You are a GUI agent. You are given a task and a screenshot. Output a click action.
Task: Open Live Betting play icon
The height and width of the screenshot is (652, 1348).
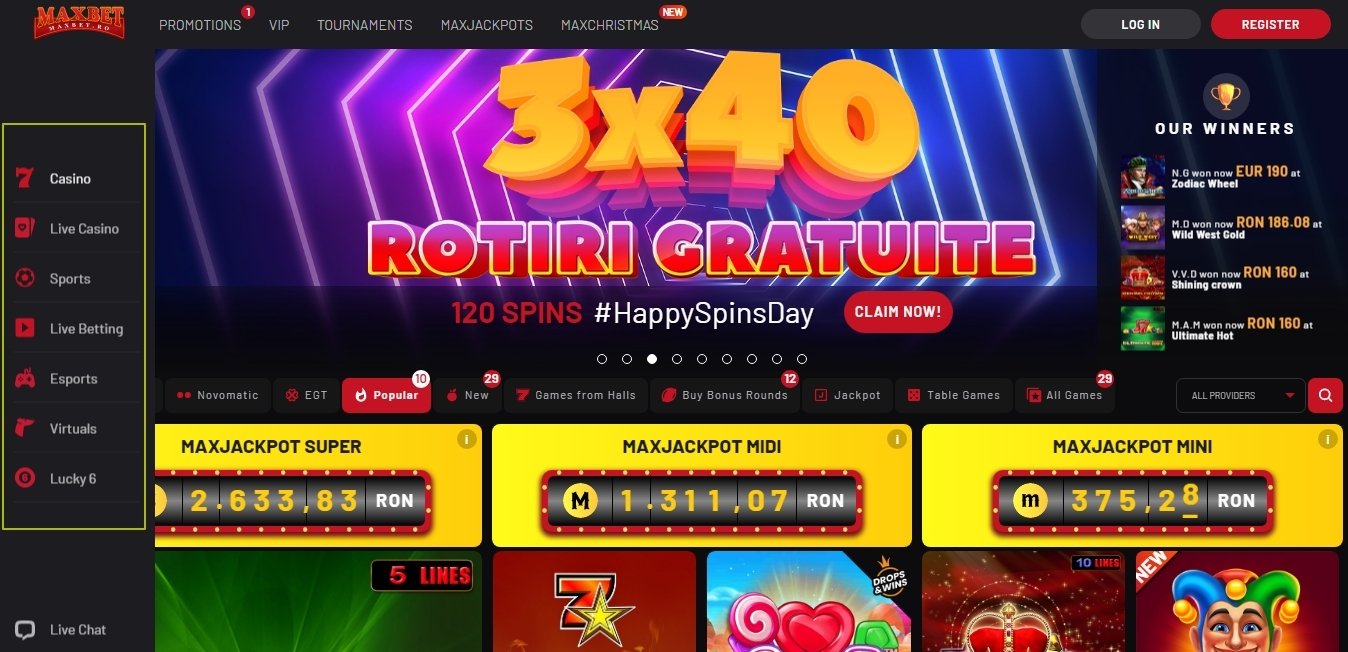(25, 328)
